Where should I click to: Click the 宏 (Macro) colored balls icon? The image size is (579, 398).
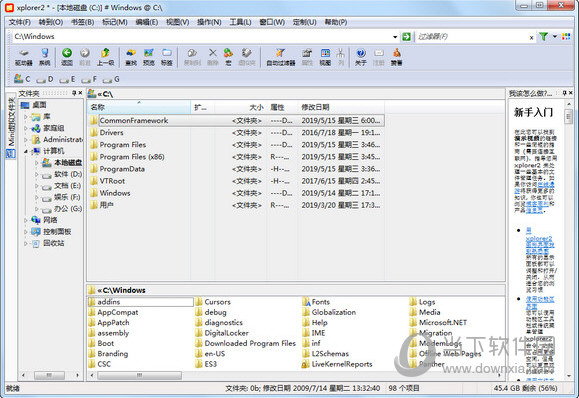(x=228, y=57)
